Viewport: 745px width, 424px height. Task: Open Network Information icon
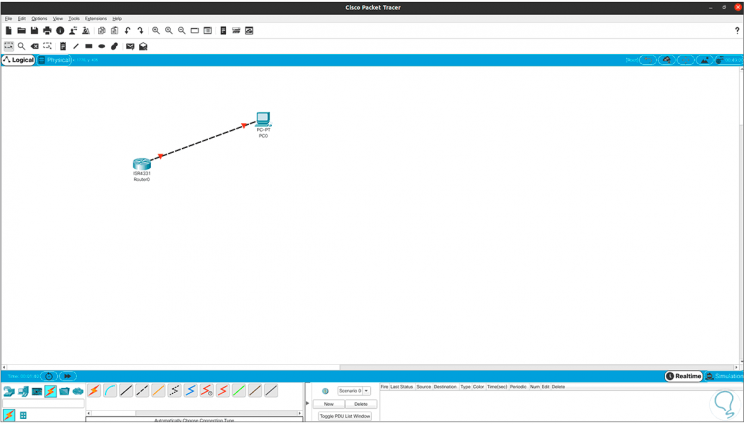tap(60, 30)
